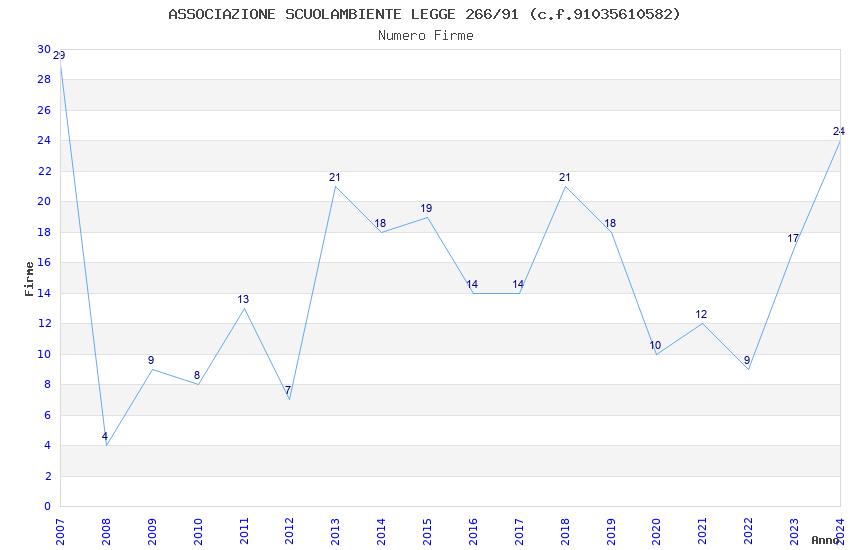Select the 2015 data point labeled 19
The image size is (850, 550).
tap(427, 217)
